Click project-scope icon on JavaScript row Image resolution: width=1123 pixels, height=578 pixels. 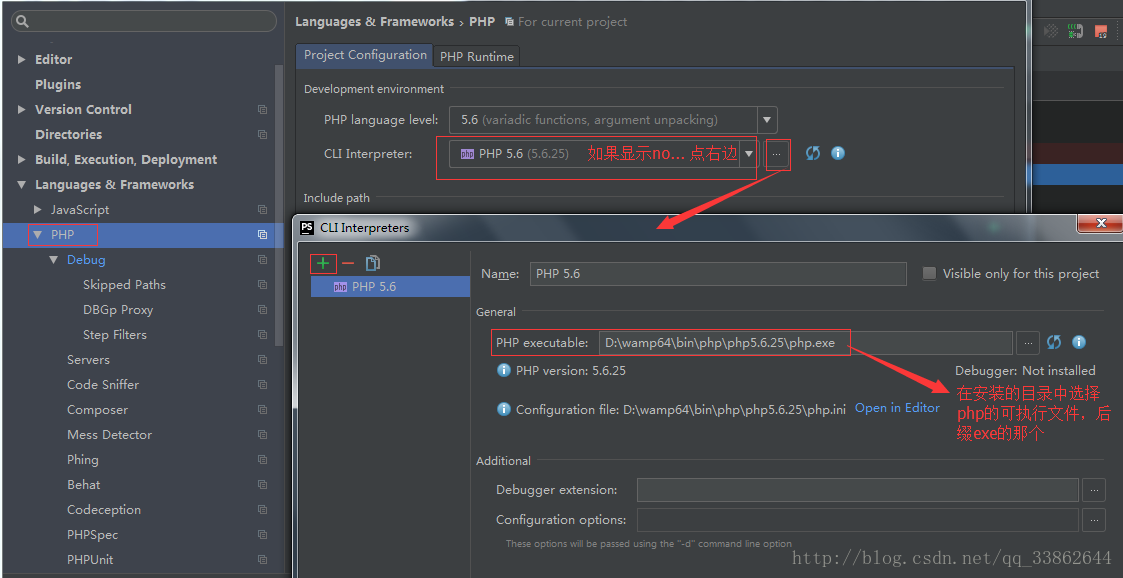[262, 210]
